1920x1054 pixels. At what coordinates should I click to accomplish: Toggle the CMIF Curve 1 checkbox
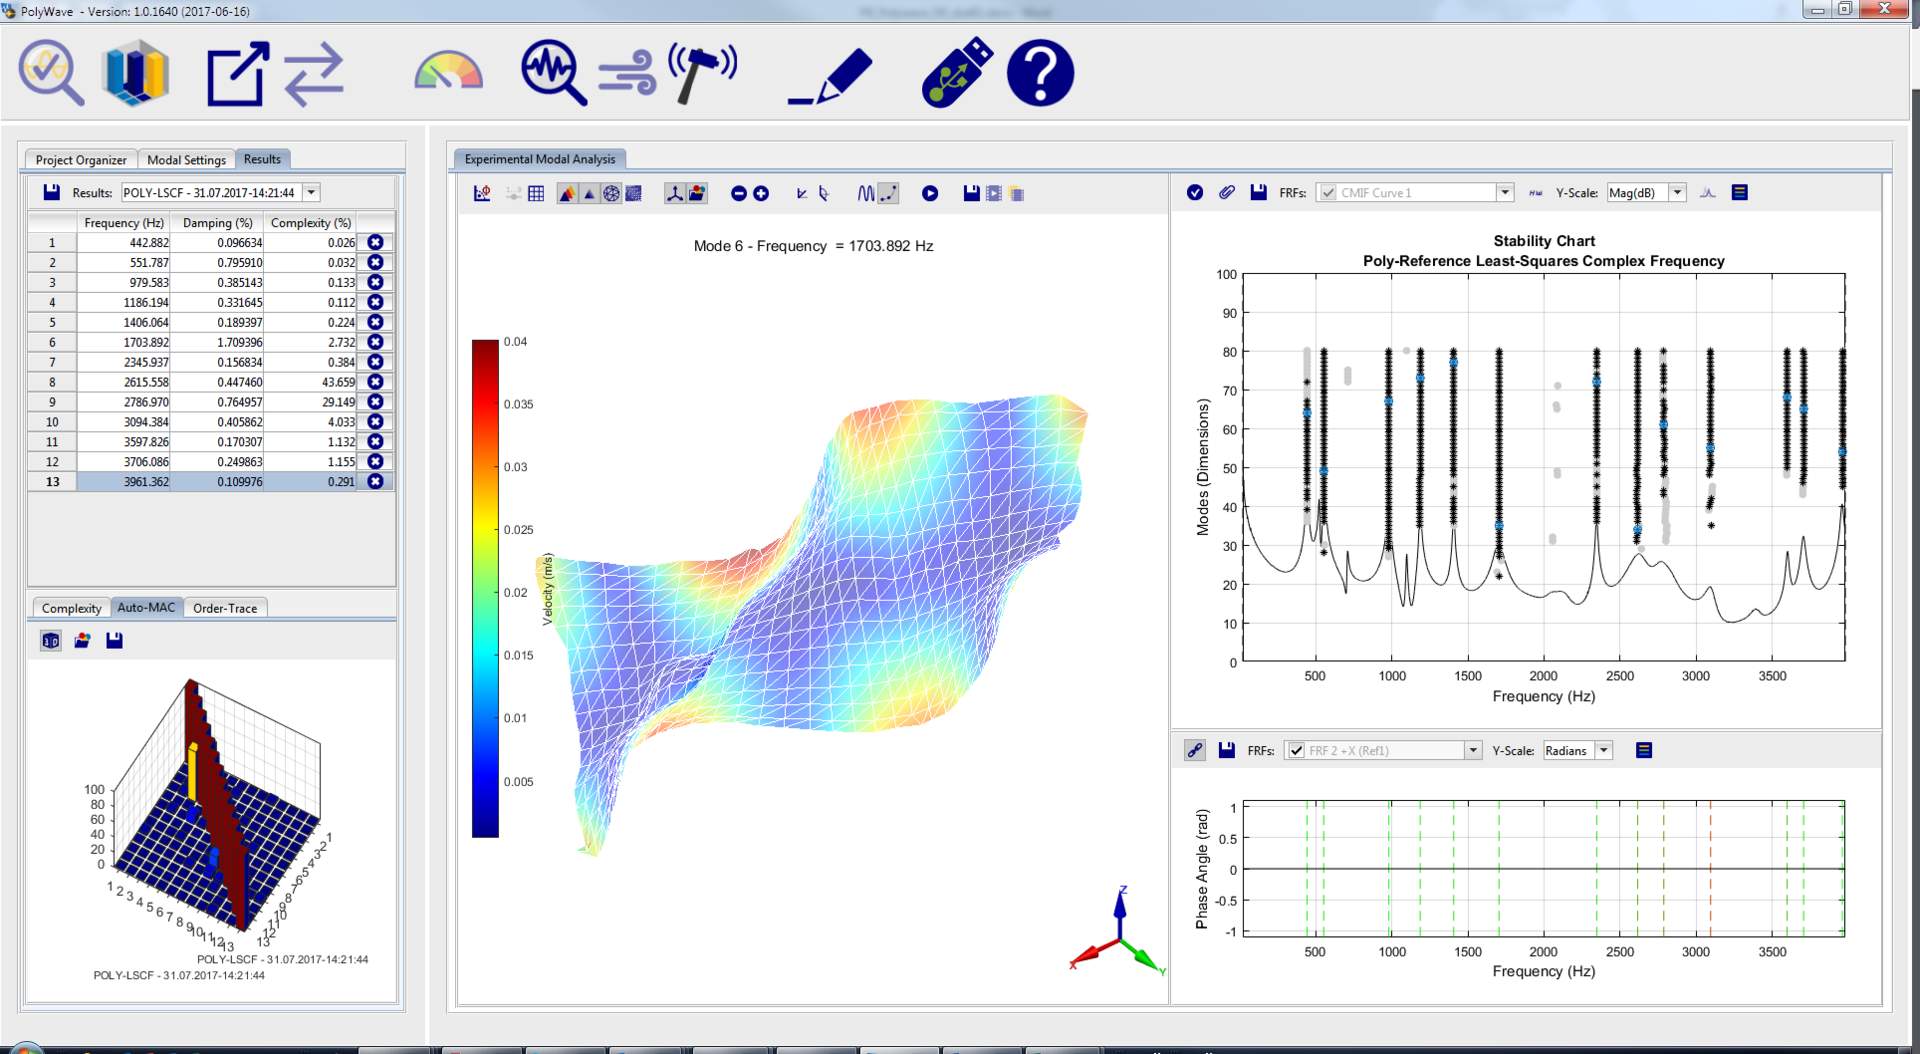point(1328,193)
